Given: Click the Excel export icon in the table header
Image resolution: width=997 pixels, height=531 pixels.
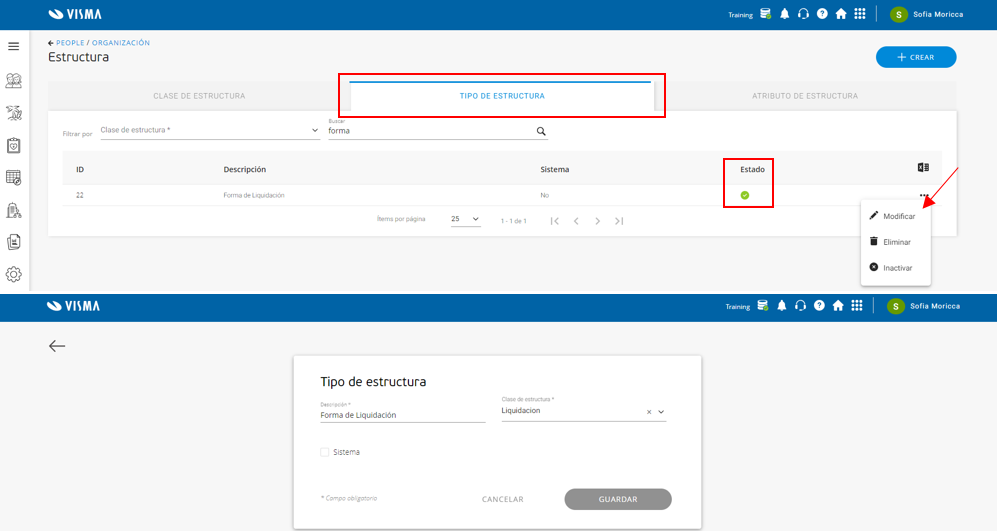Looking at the screenshot, I should (x=923, y=167).
